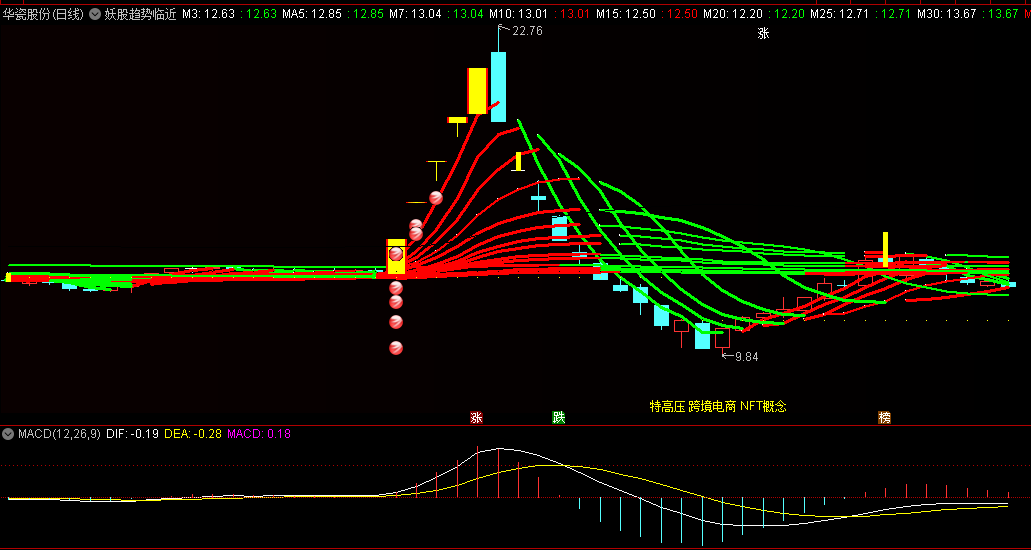Click the large yellow candle before the peak
Image resolution: width=1031 pixels, height=550 pixels.
pos(477,91)
